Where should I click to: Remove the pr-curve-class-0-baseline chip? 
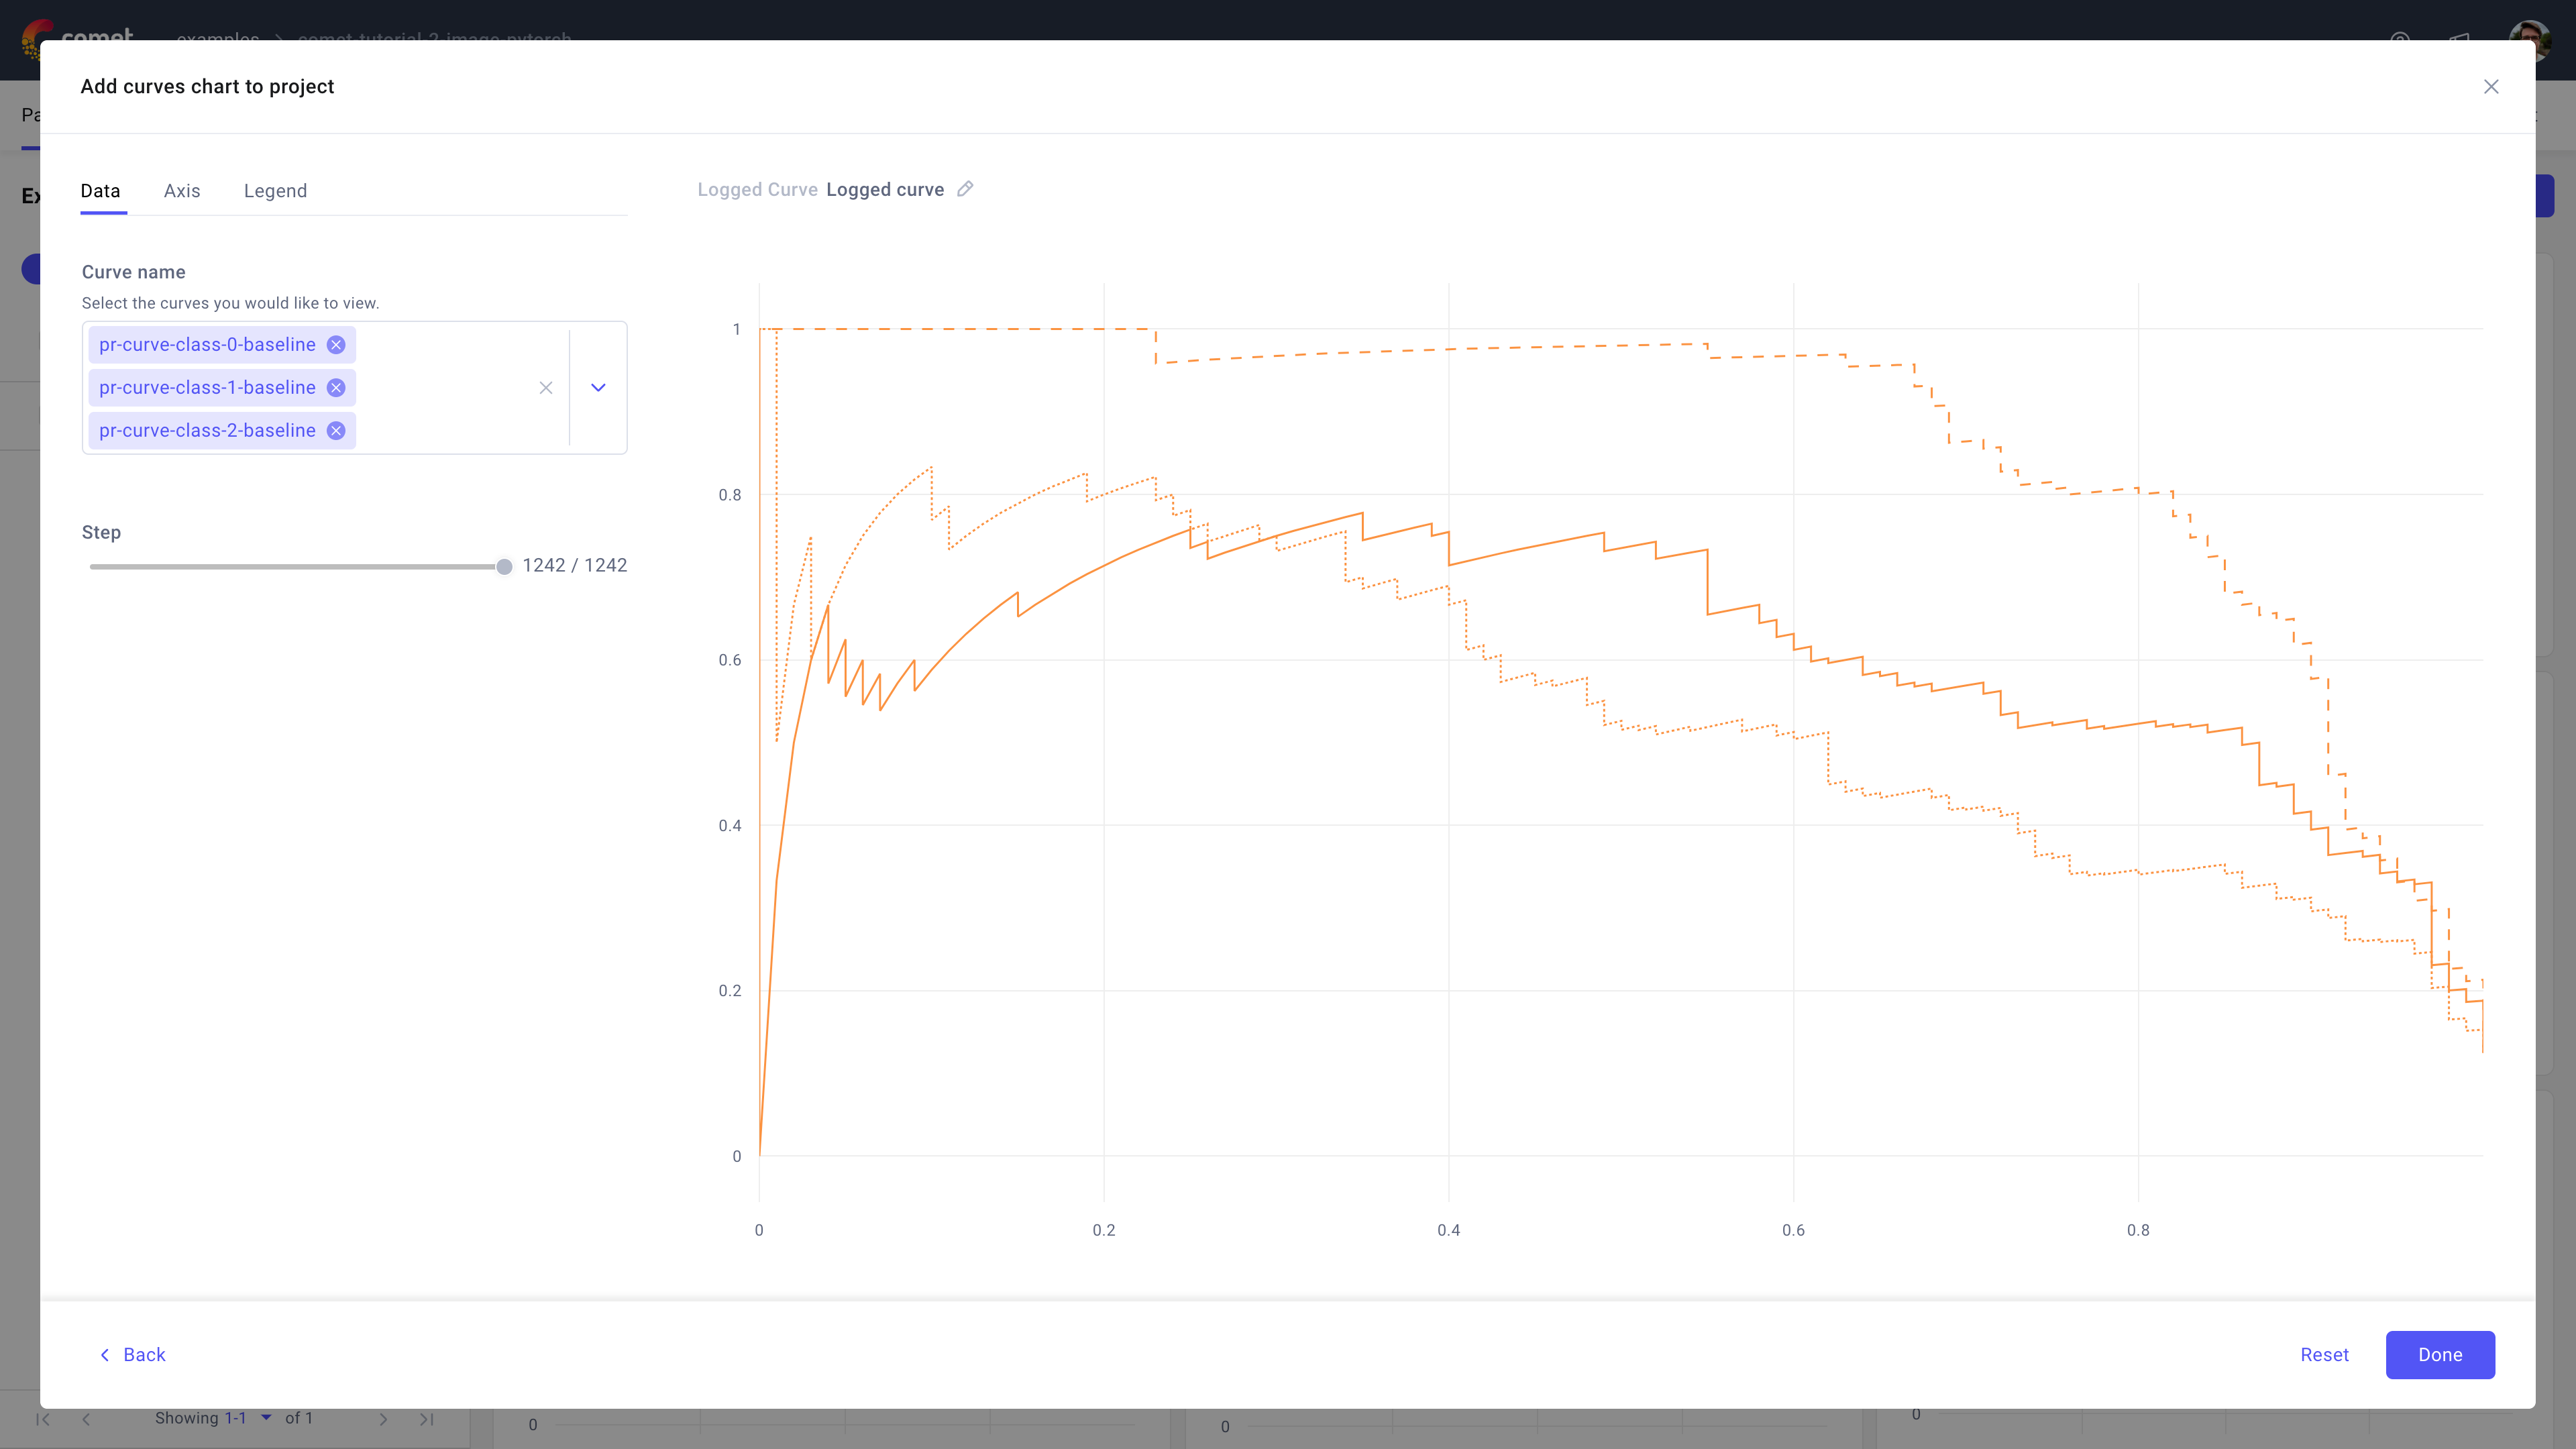tap(336, 344)
